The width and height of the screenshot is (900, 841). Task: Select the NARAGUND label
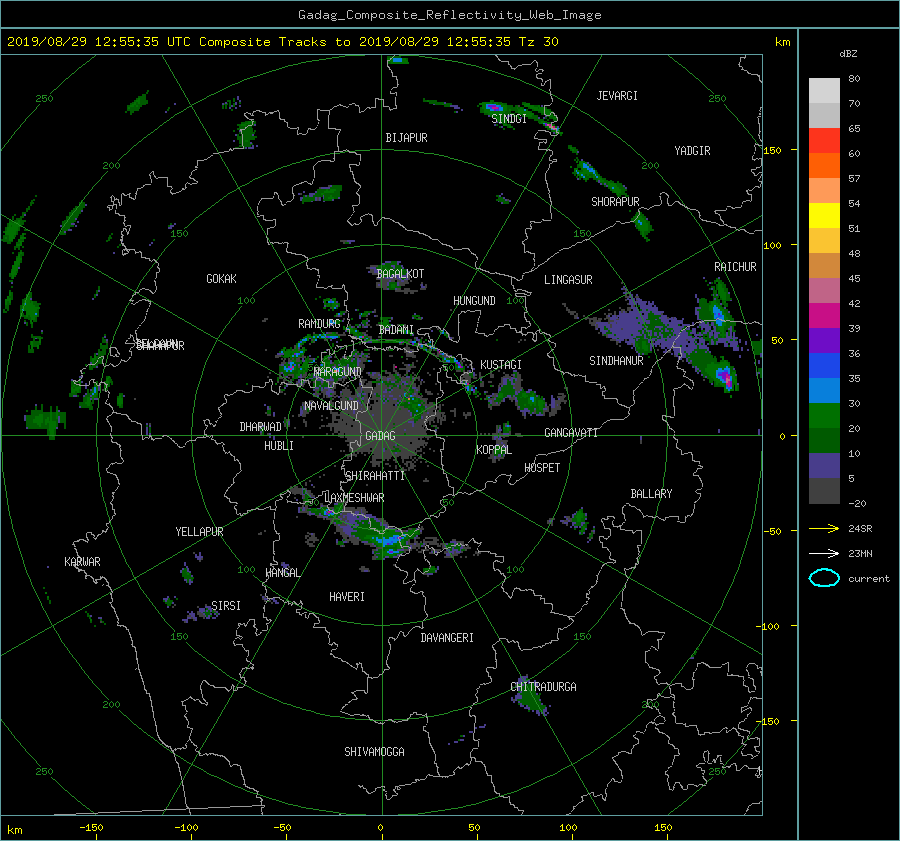click(338, 372)
